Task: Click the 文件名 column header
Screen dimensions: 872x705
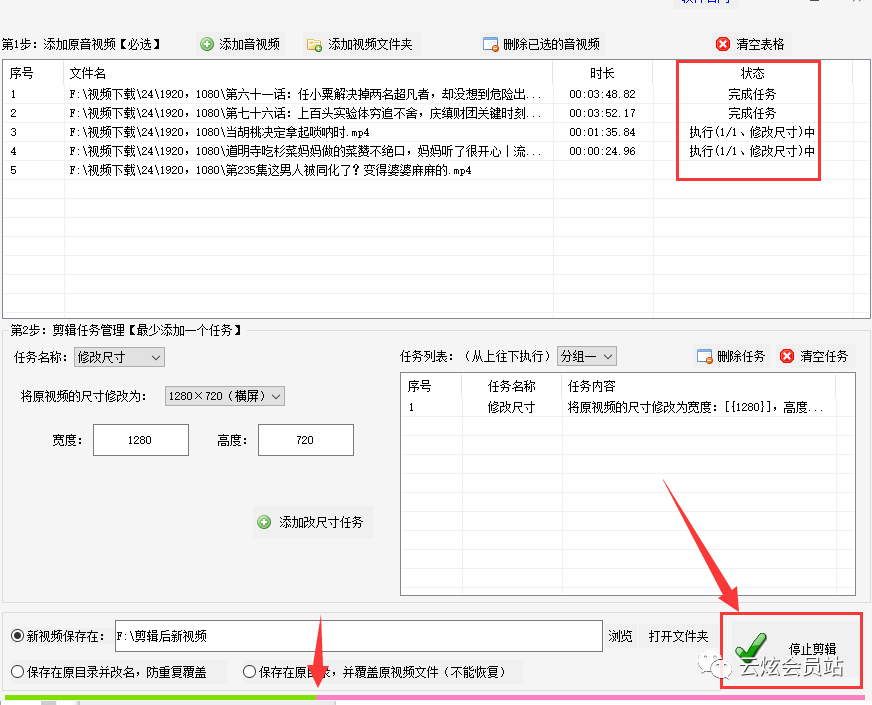Action: [x=87, y=73]
